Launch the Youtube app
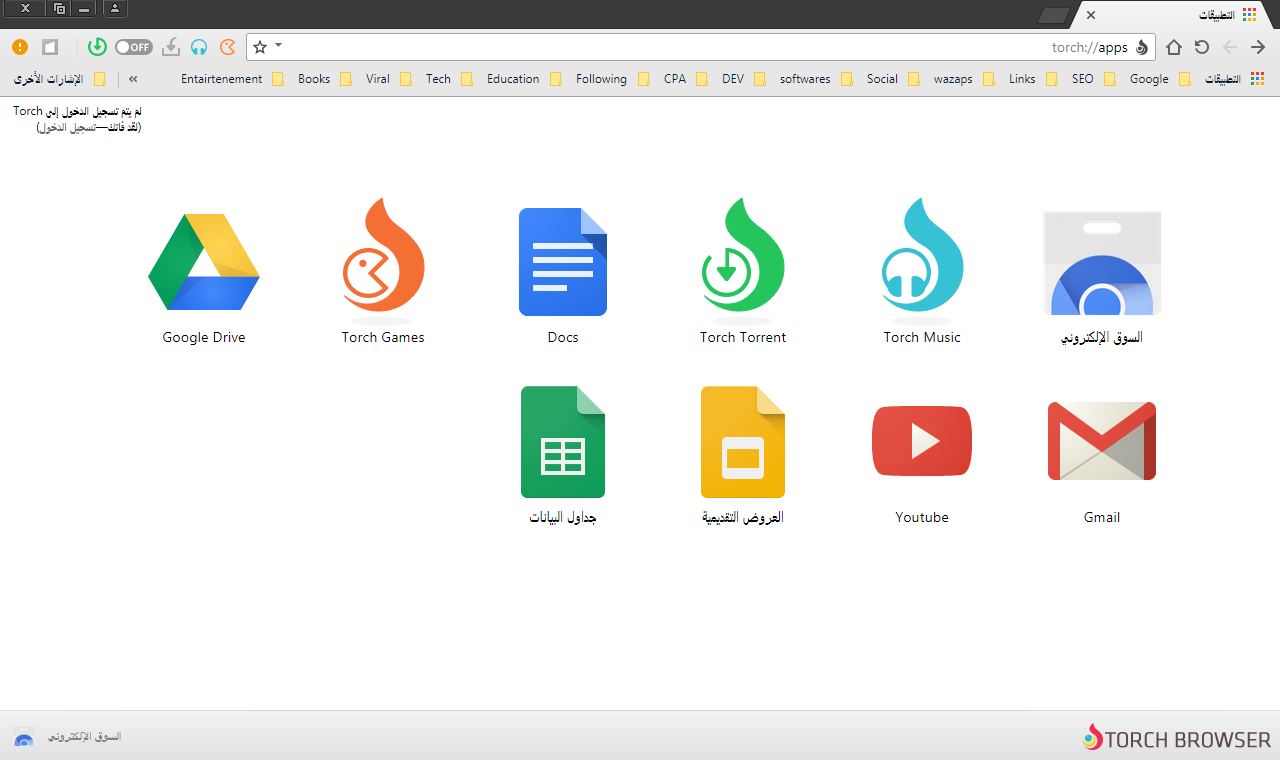The width and height of the screenshot is (1280, 760). pos(922,441)
